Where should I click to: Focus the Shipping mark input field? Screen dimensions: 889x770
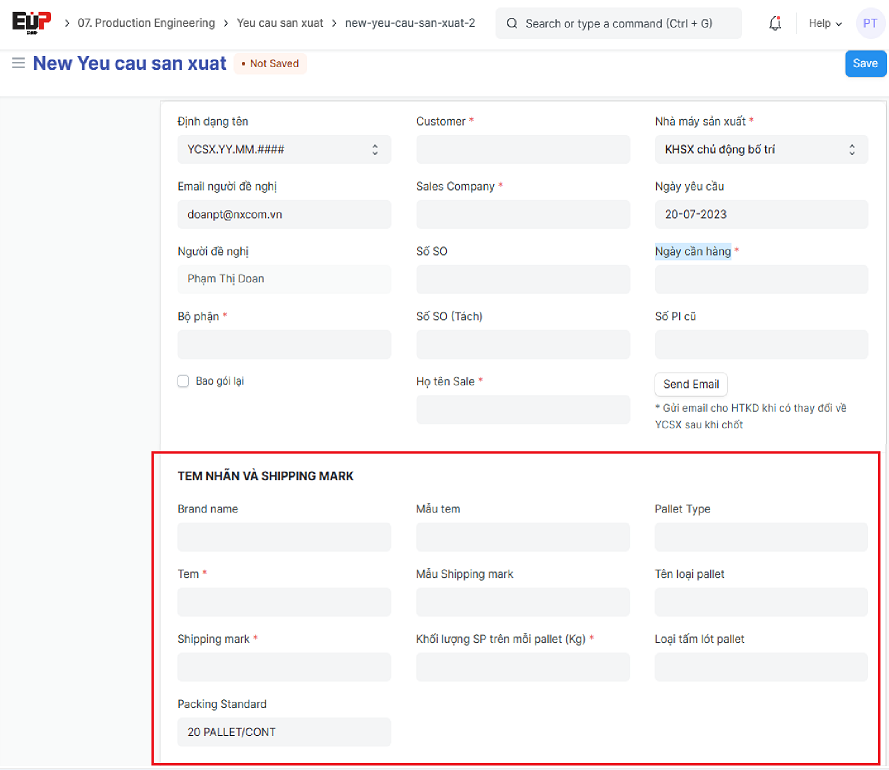point(284,667)
